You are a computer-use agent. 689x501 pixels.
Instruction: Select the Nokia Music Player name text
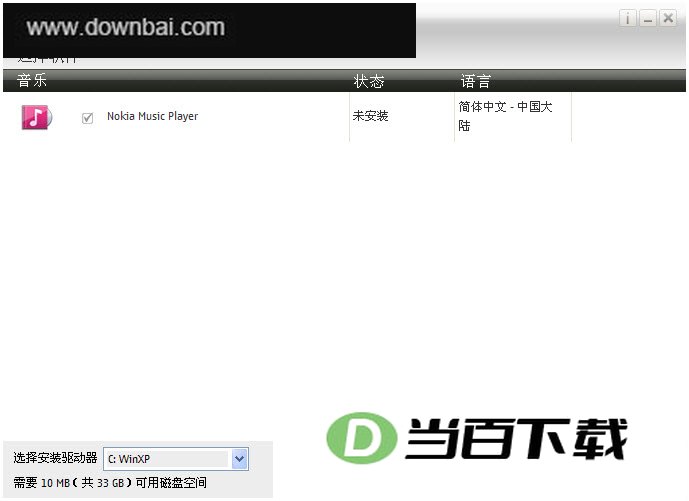(x=152, y=116)
